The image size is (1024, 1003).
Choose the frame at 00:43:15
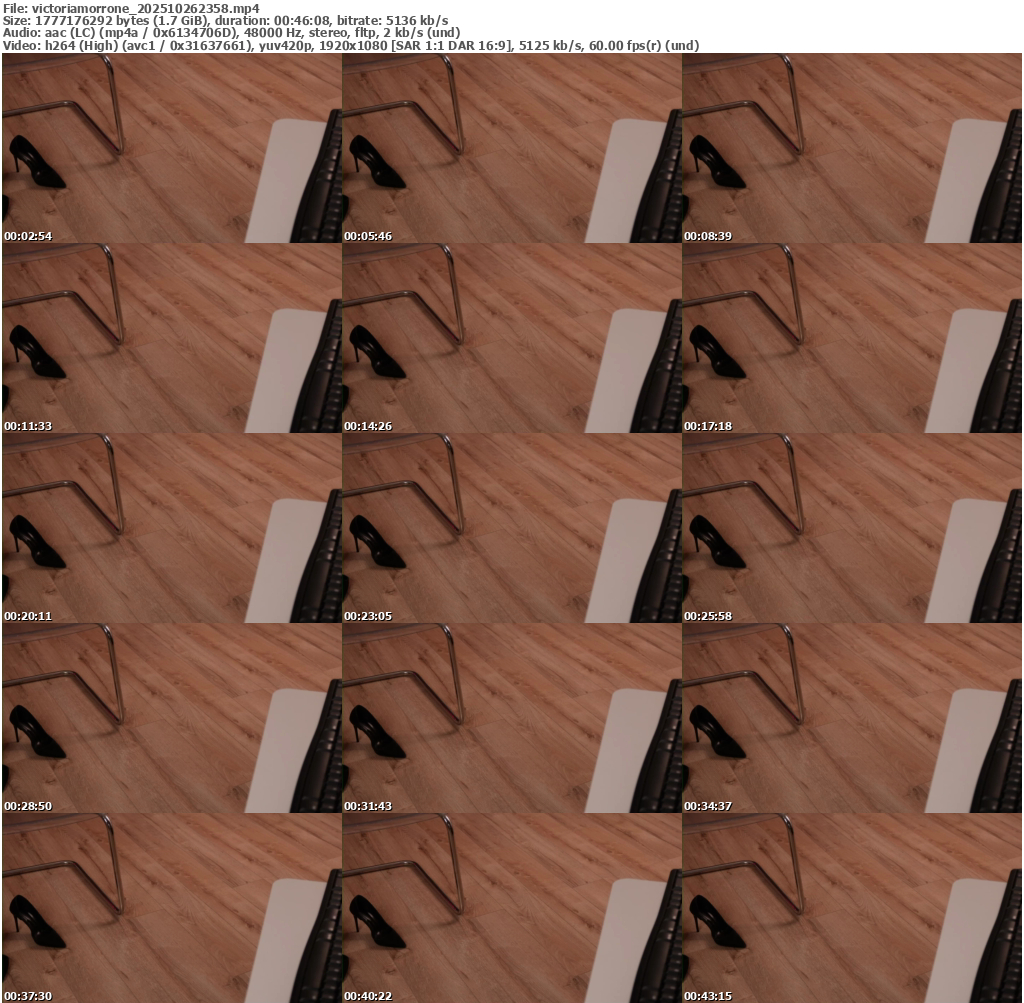pos(852,908)
